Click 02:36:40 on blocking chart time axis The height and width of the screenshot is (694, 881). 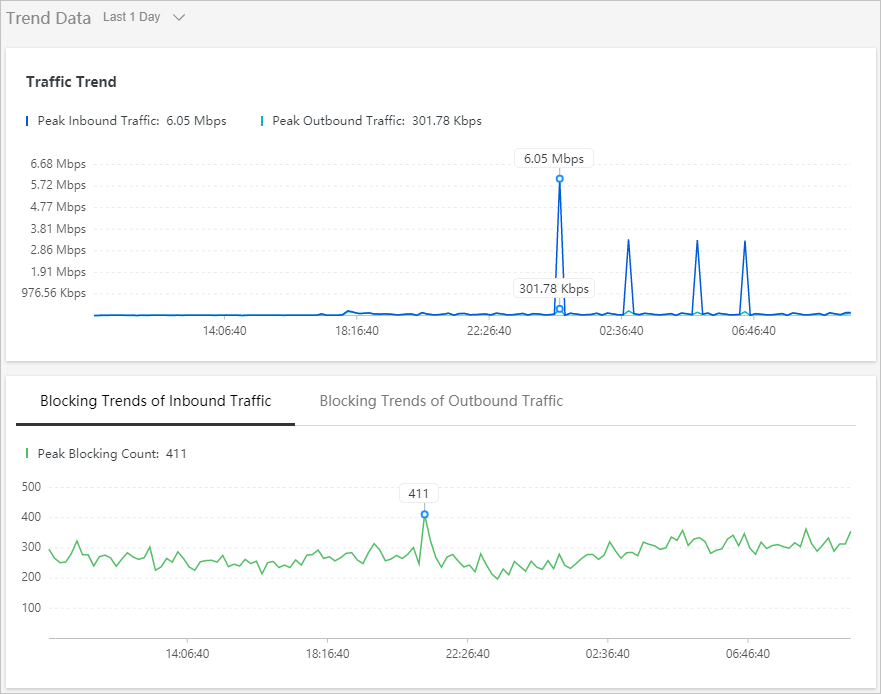607,654
